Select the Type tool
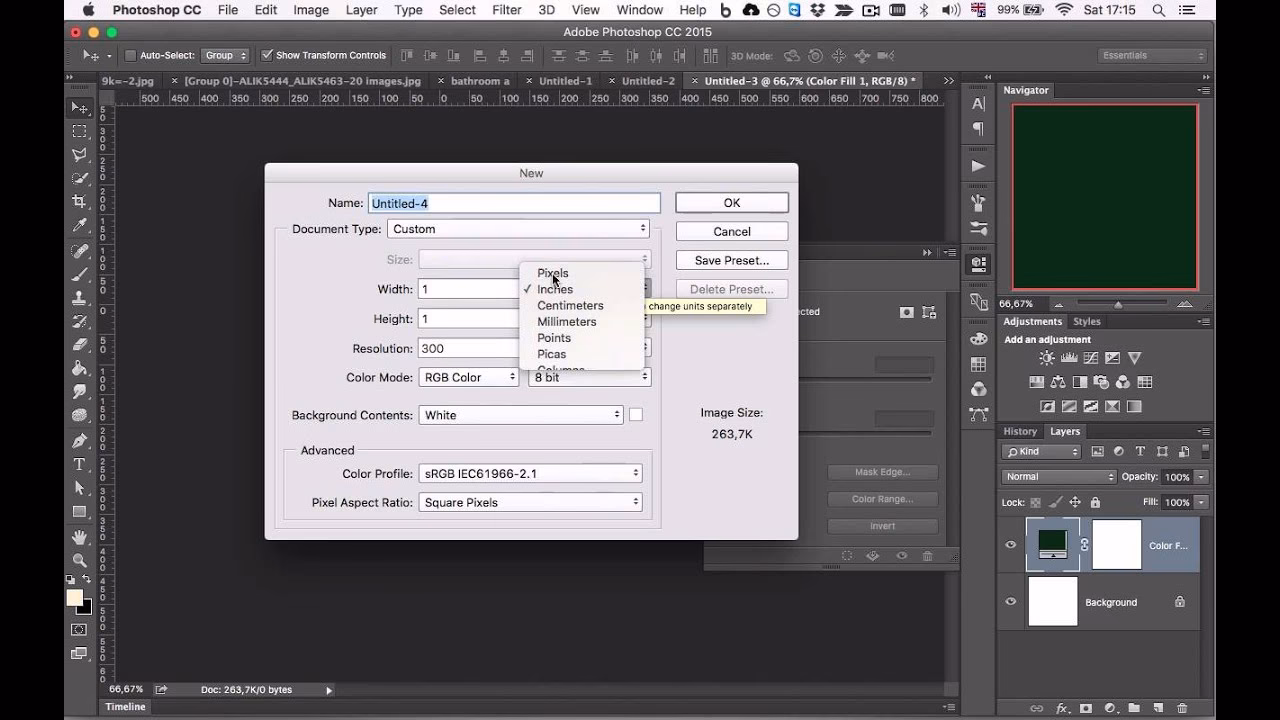The width and height of the screenshot is (1280, 720). [x=80, y=464]
